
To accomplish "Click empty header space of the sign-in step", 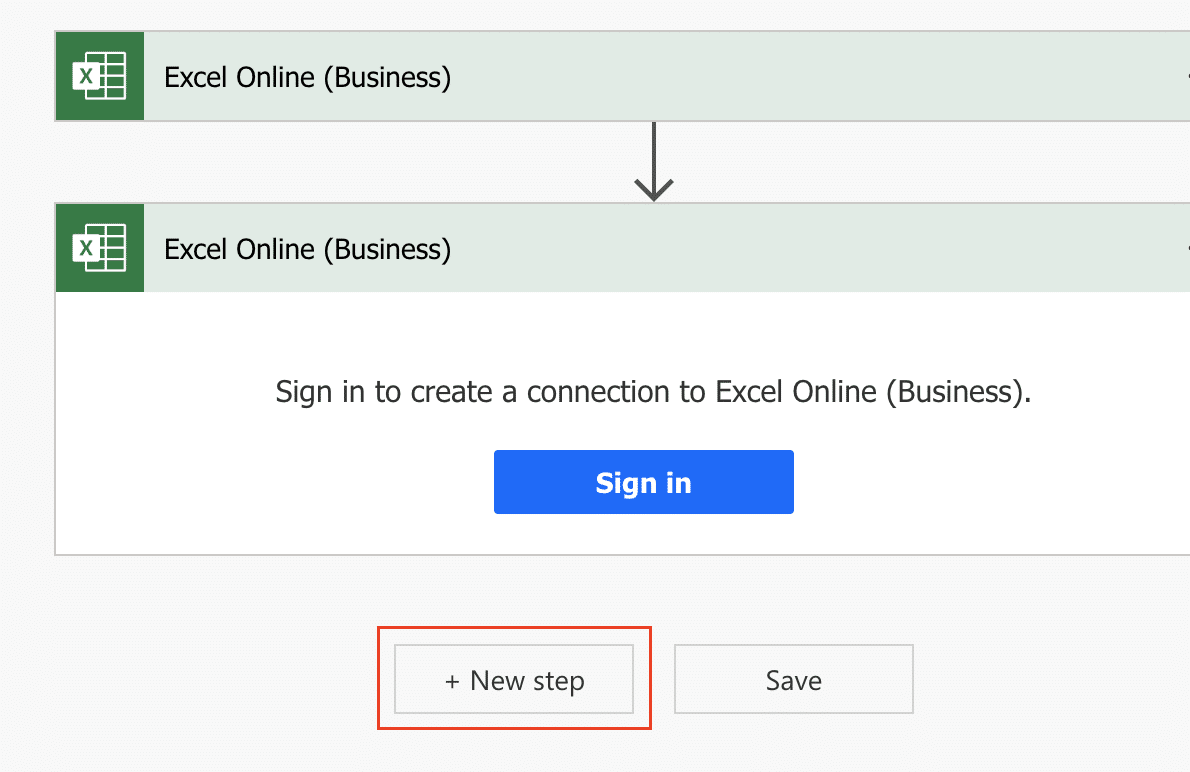I will coord(800,248).
